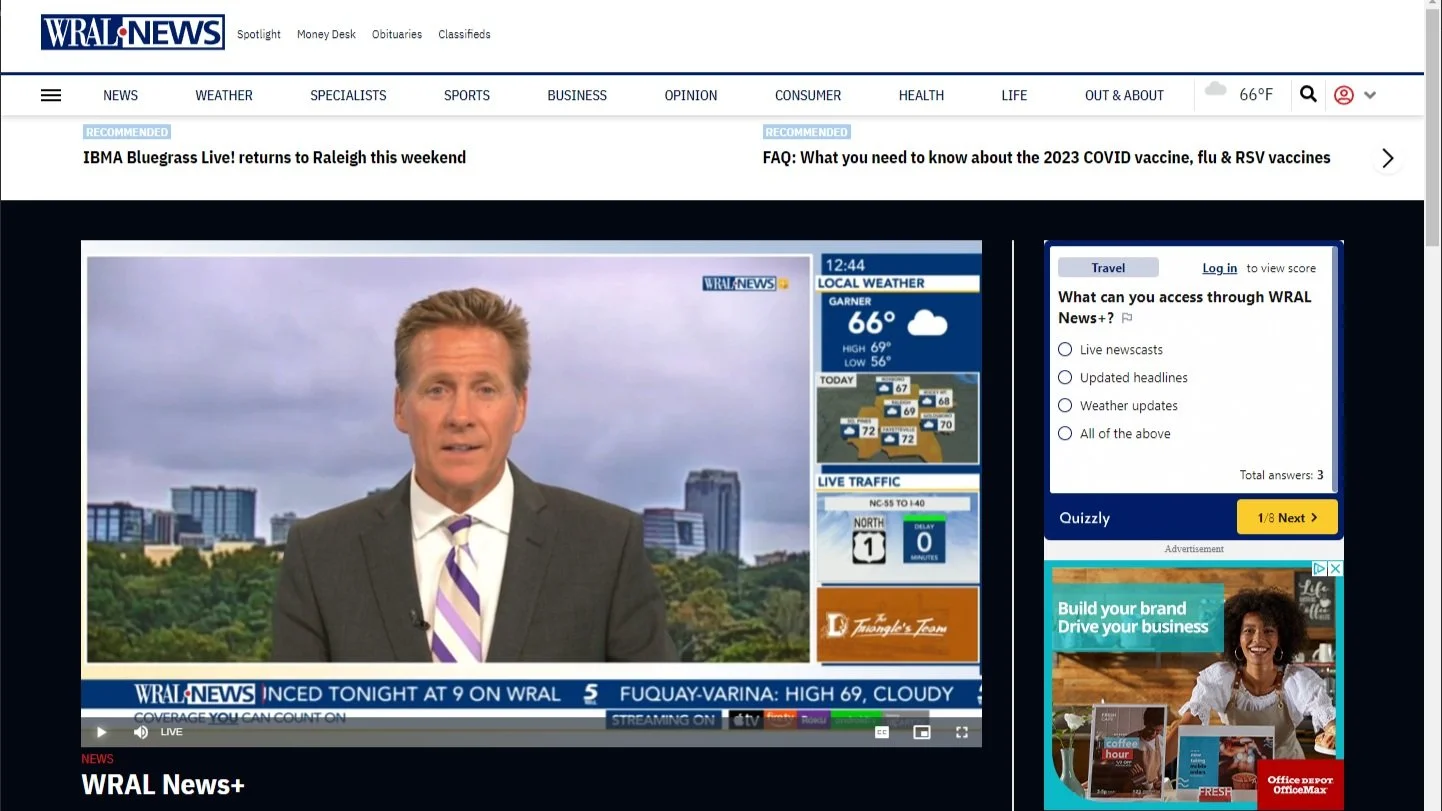Click the cloudy weather icon in navbar
The height and width of the screenshot is (811, 1442).
point(1216,90)
